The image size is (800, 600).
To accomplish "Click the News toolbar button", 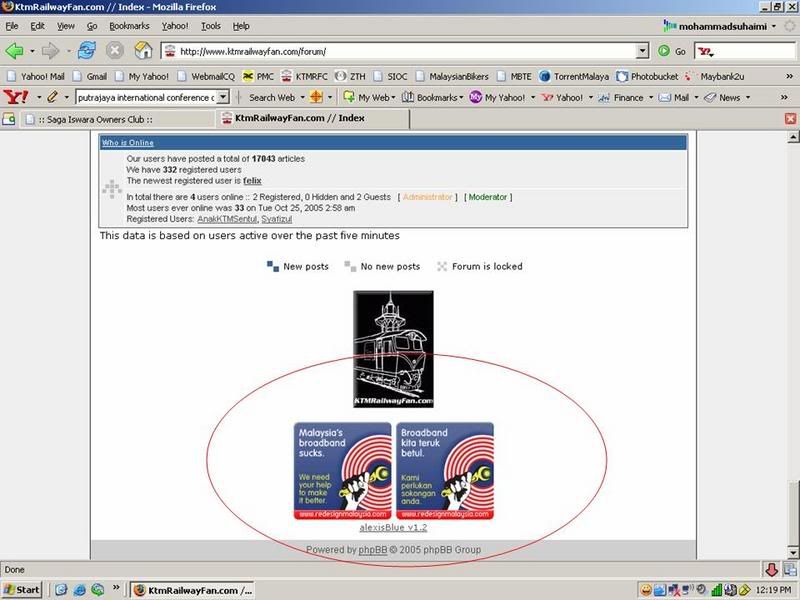I will pos(722,97).
